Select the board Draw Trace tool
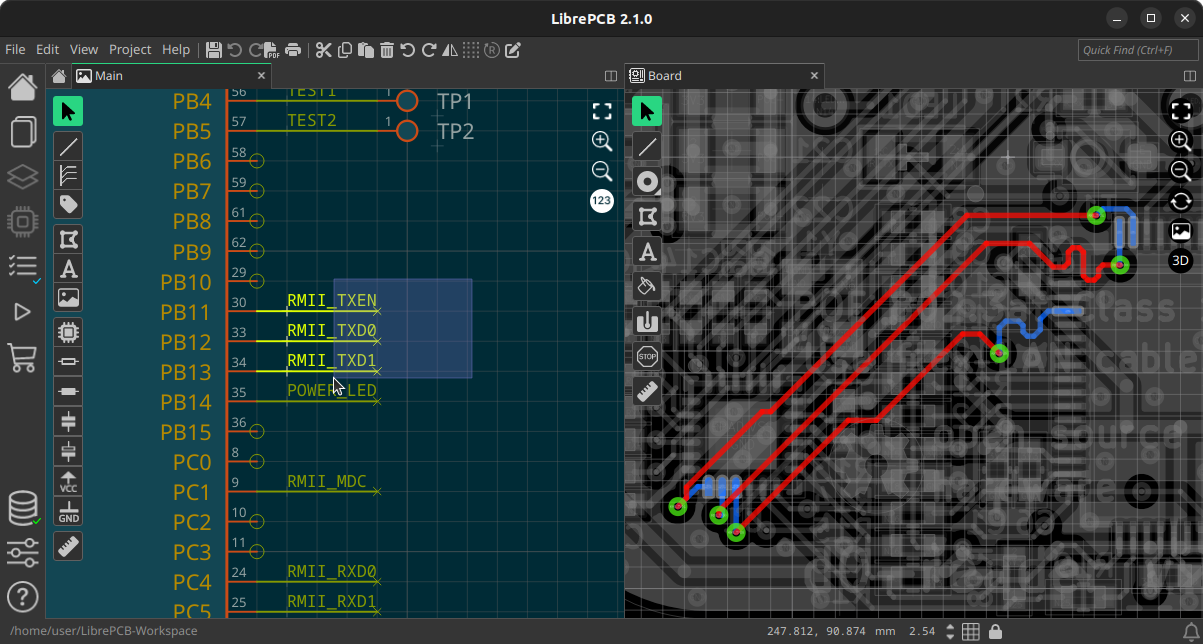The image size is (1203, 644). pos(647,147)
